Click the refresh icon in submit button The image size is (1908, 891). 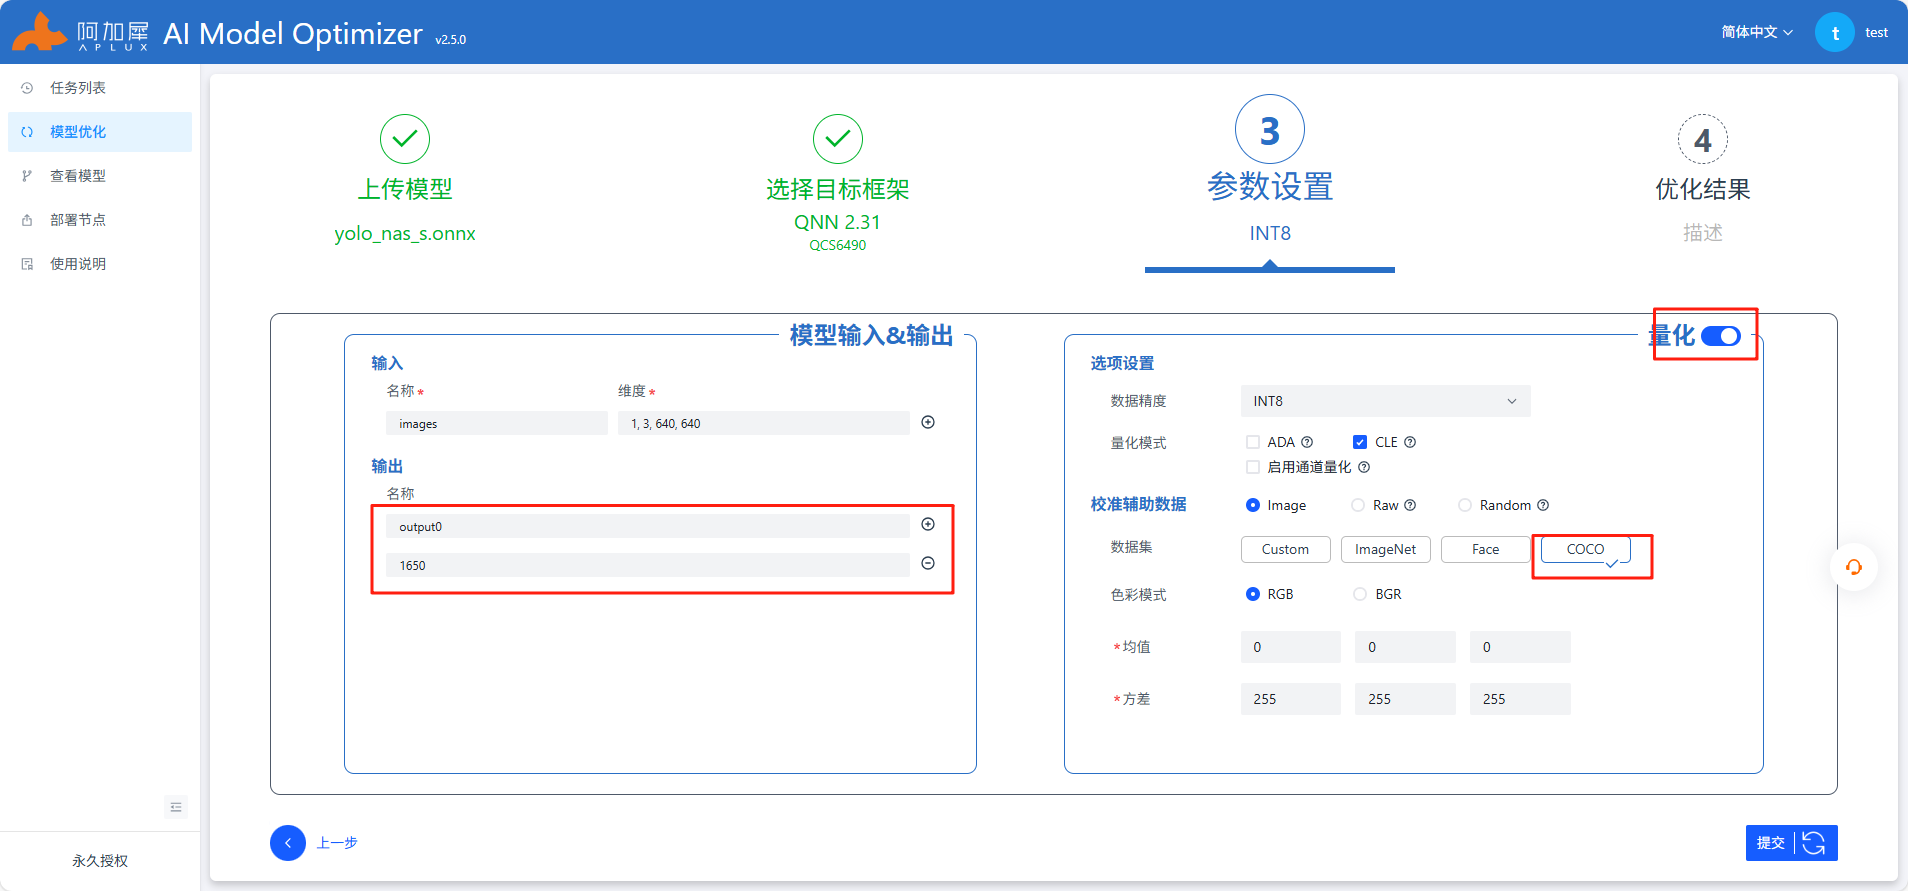click(x=1814, y=843)
